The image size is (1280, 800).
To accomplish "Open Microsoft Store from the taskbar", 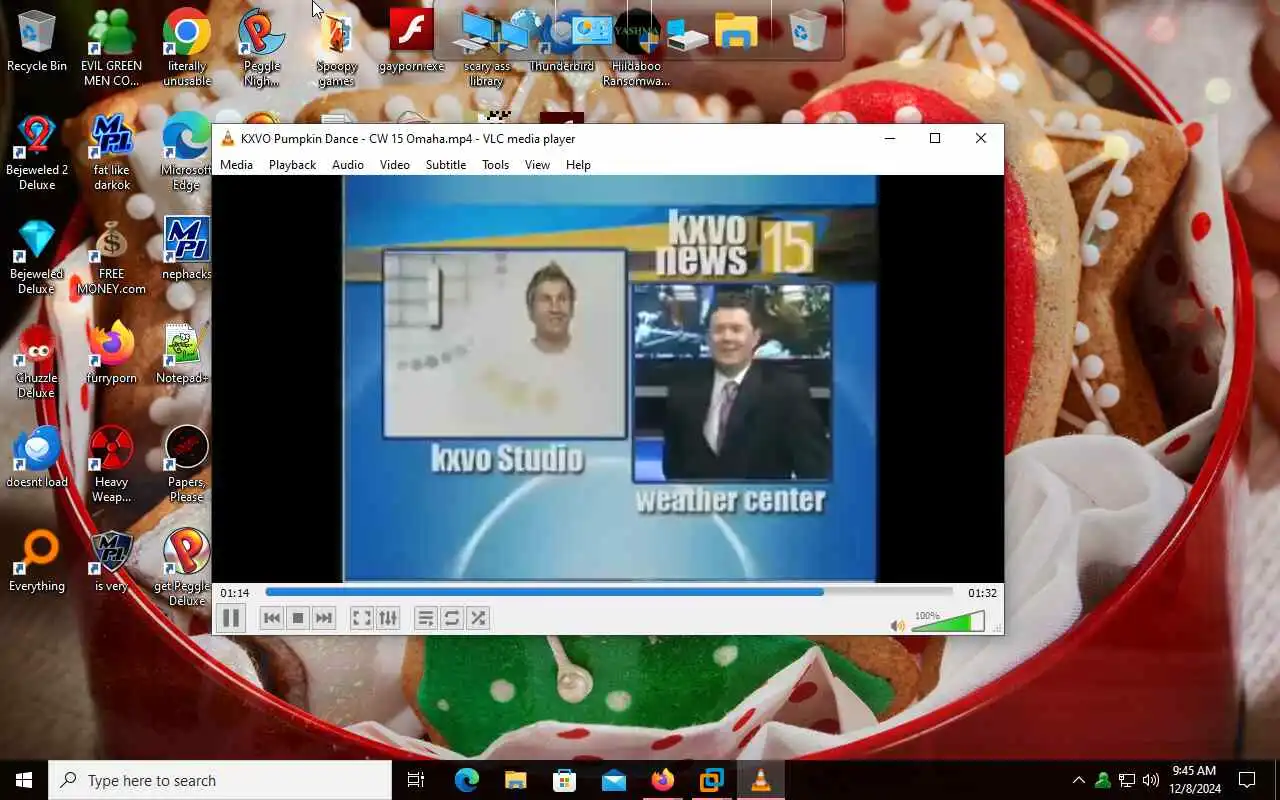I will point(564,780).
